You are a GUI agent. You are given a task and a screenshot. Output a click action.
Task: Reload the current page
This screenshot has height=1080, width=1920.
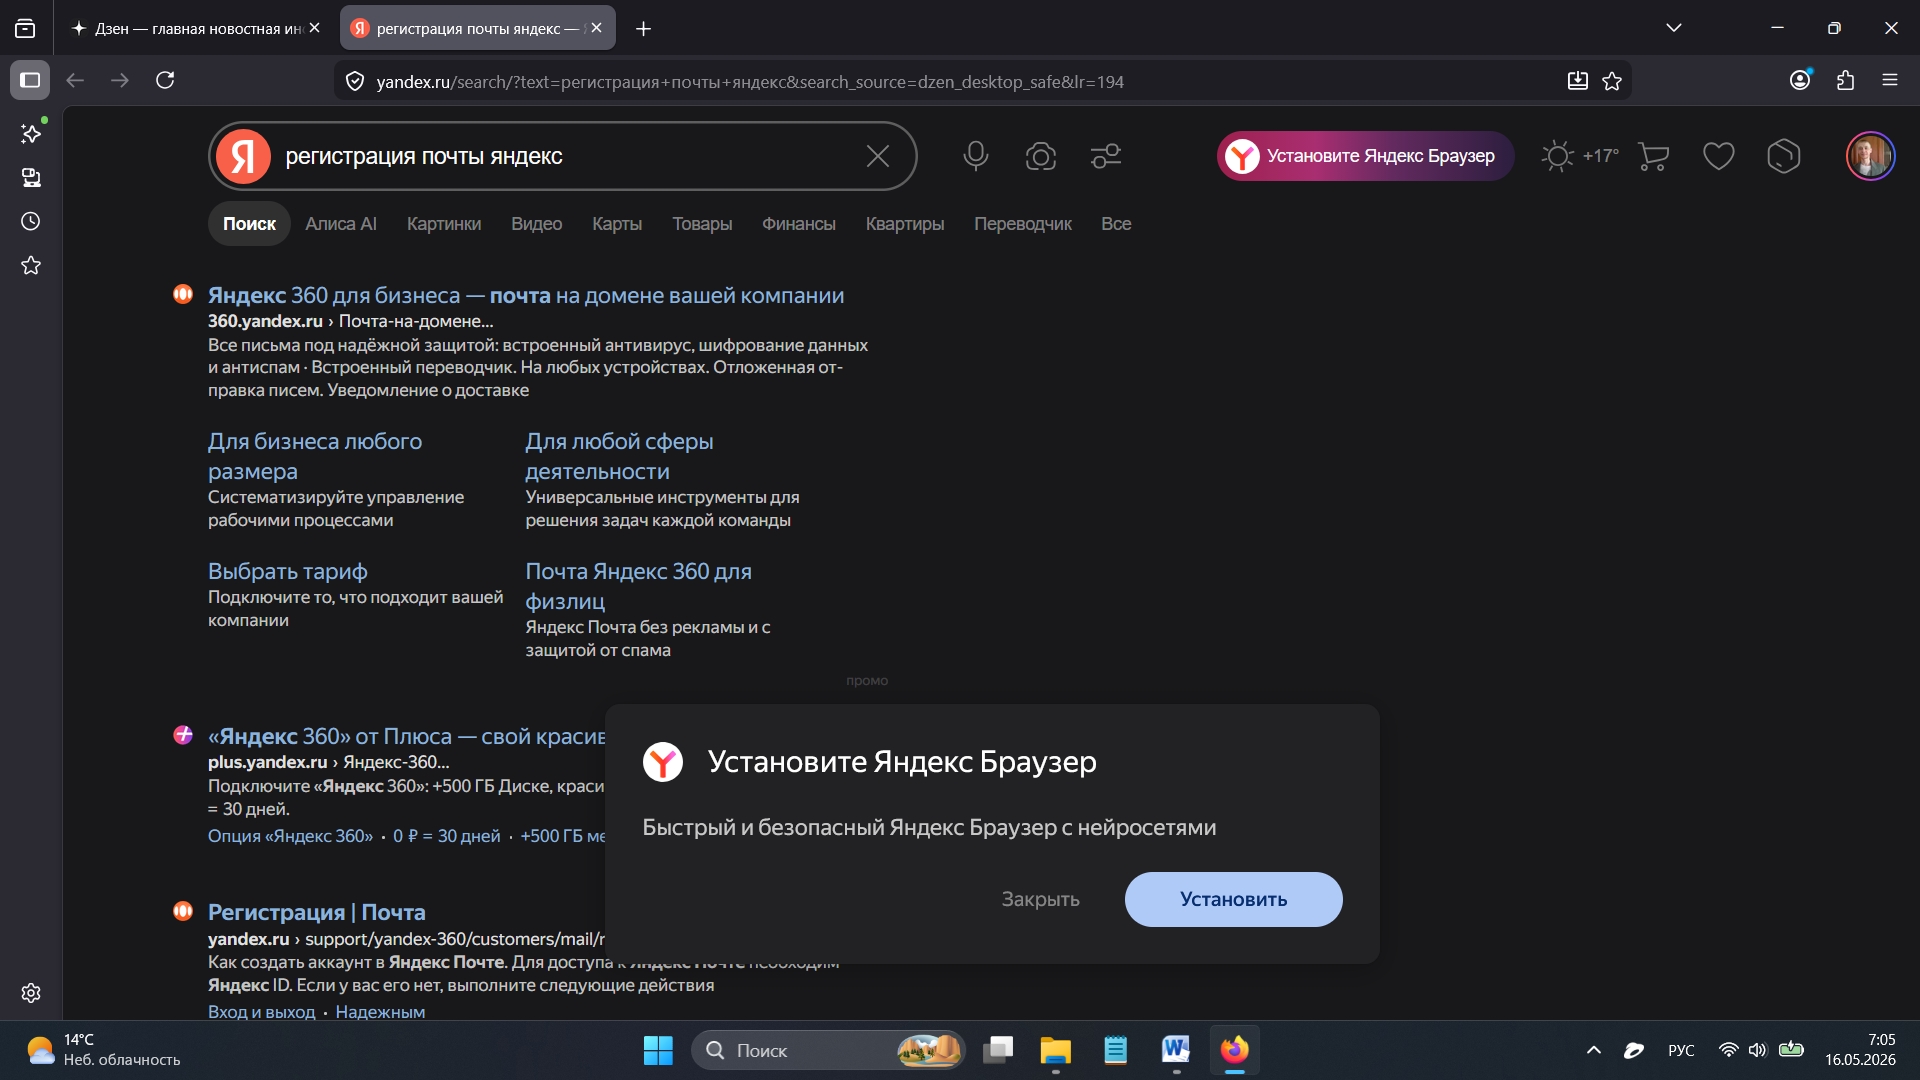coord(166,80)
